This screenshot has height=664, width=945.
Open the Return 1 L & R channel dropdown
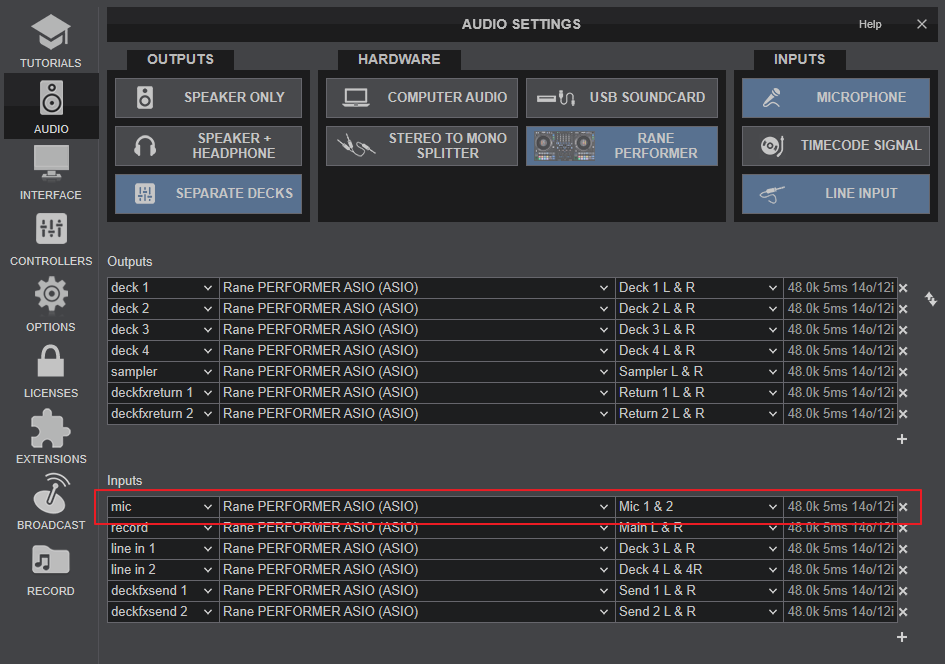tap(699, 393)
